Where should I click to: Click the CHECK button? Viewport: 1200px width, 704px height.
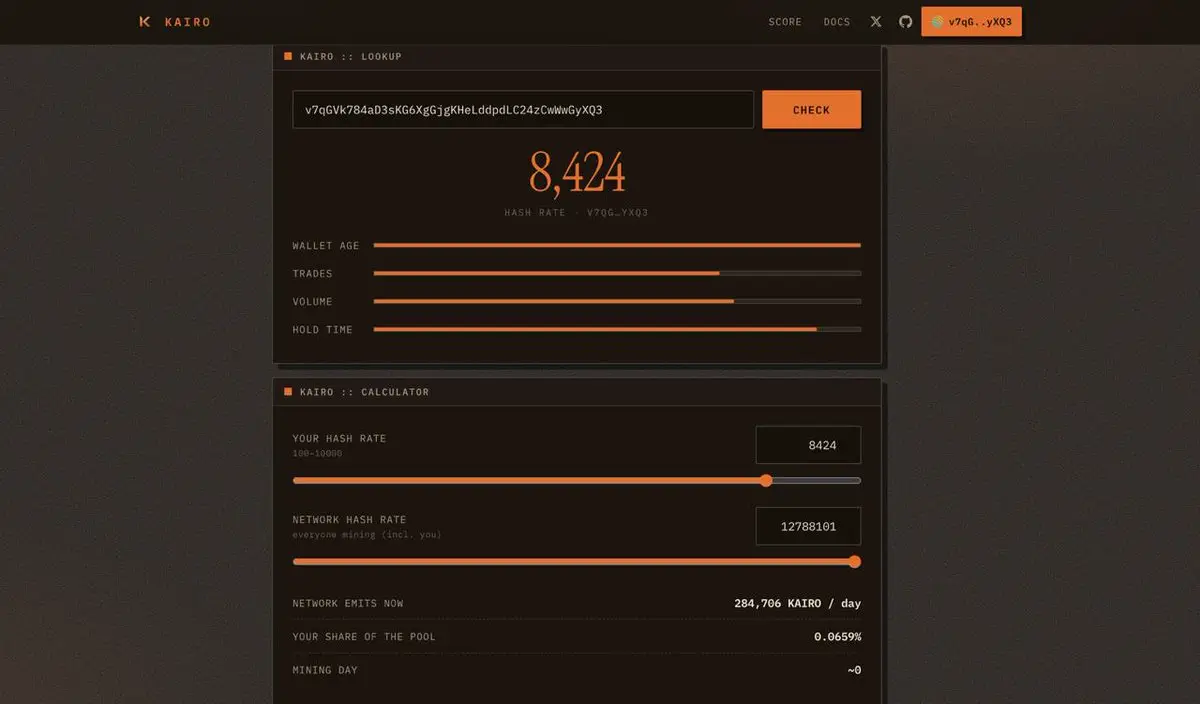pos(811,110)
